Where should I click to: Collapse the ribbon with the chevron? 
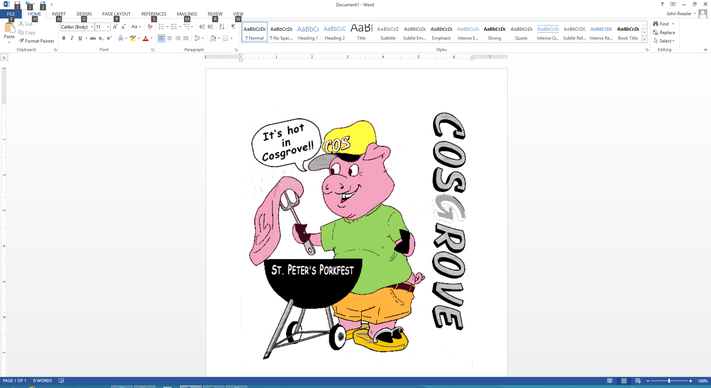click(705, 50)
